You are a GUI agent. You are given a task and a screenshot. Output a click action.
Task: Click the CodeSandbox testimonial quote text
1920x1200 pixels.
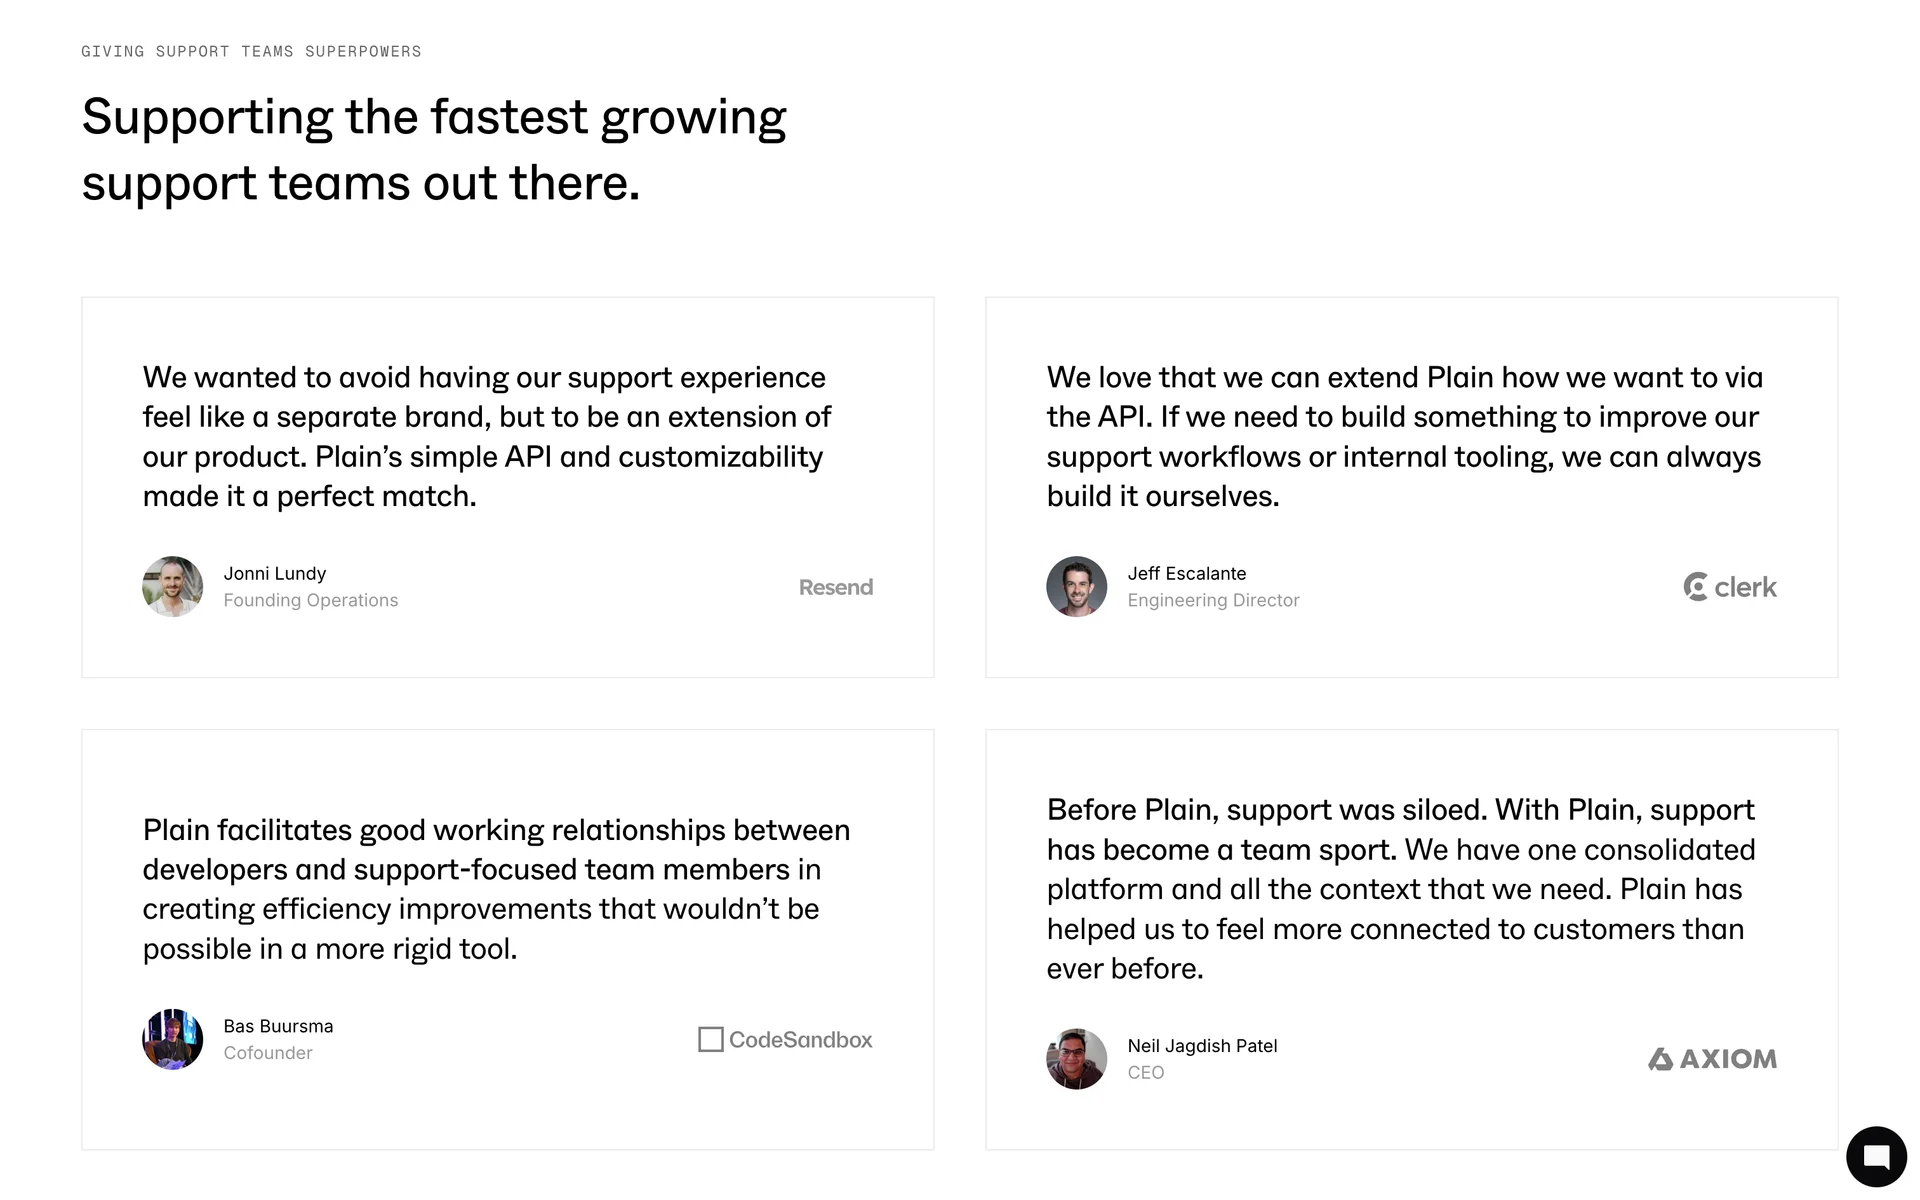(x=496, y=889)
